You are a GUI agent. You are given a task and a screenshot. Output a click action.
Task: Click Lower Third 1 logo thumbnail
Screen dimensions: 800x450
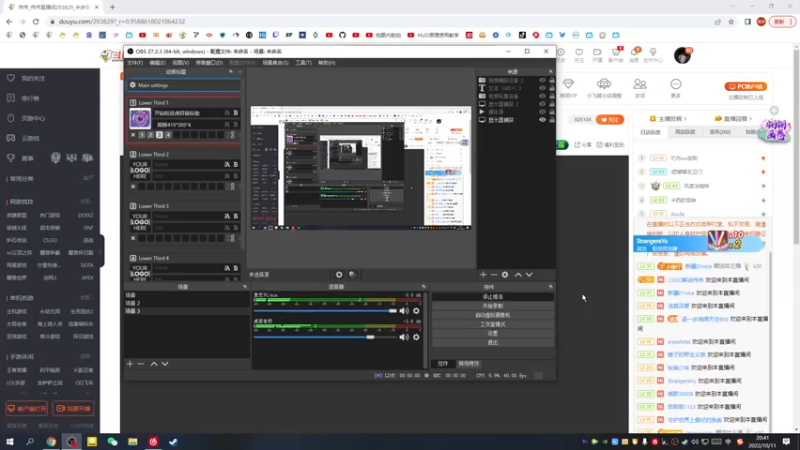click(140, 118)
